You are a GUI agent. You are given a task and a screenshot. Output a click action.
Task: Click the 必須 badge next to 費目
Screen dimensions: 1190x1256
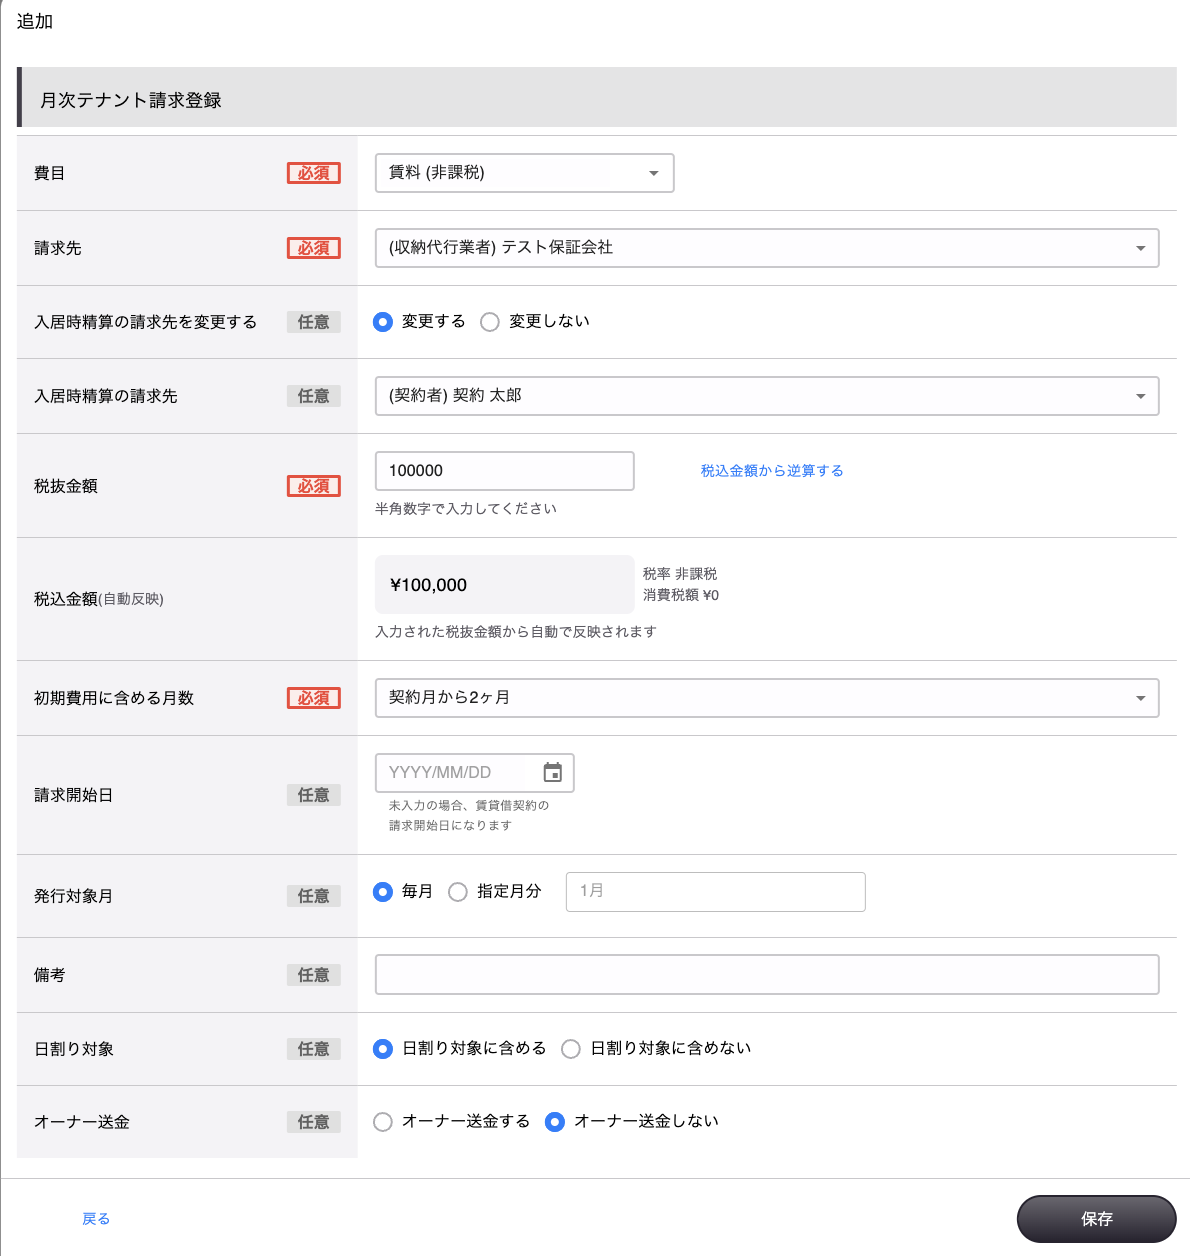(314, 173)
